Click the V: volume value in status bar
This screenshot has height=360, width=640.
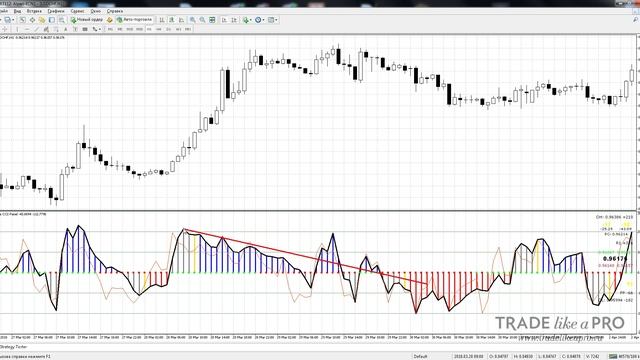[593, 356]
